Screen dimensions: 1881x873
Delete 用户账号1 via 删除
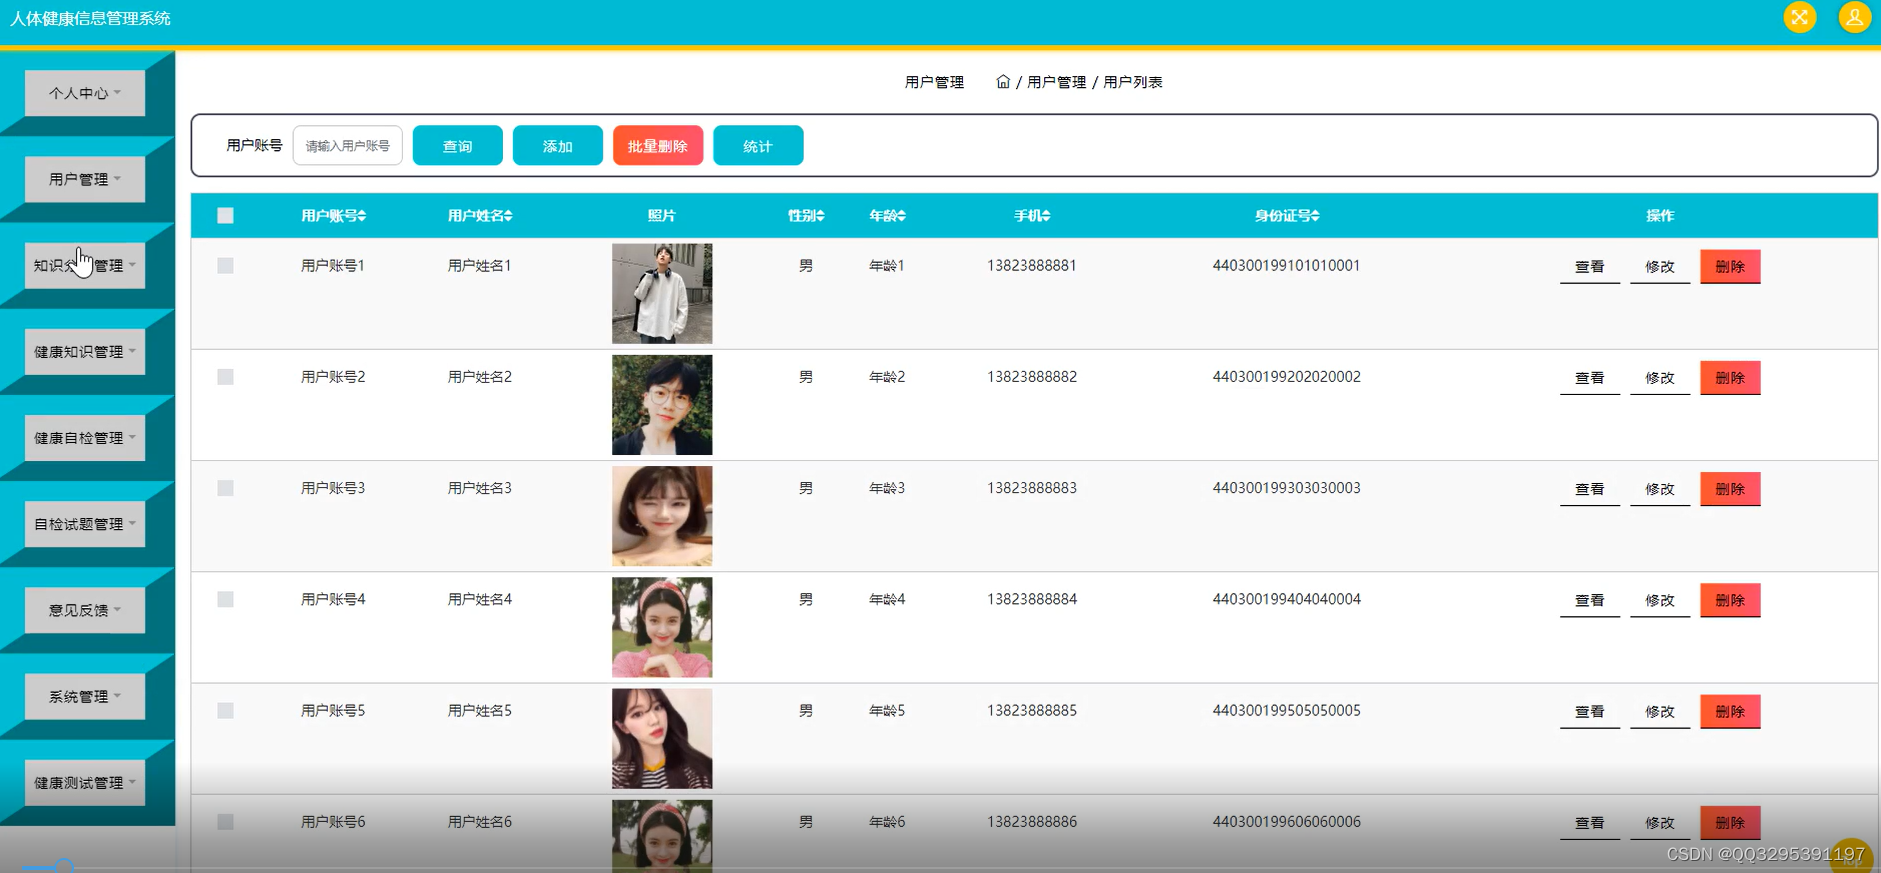point(1730,267)
